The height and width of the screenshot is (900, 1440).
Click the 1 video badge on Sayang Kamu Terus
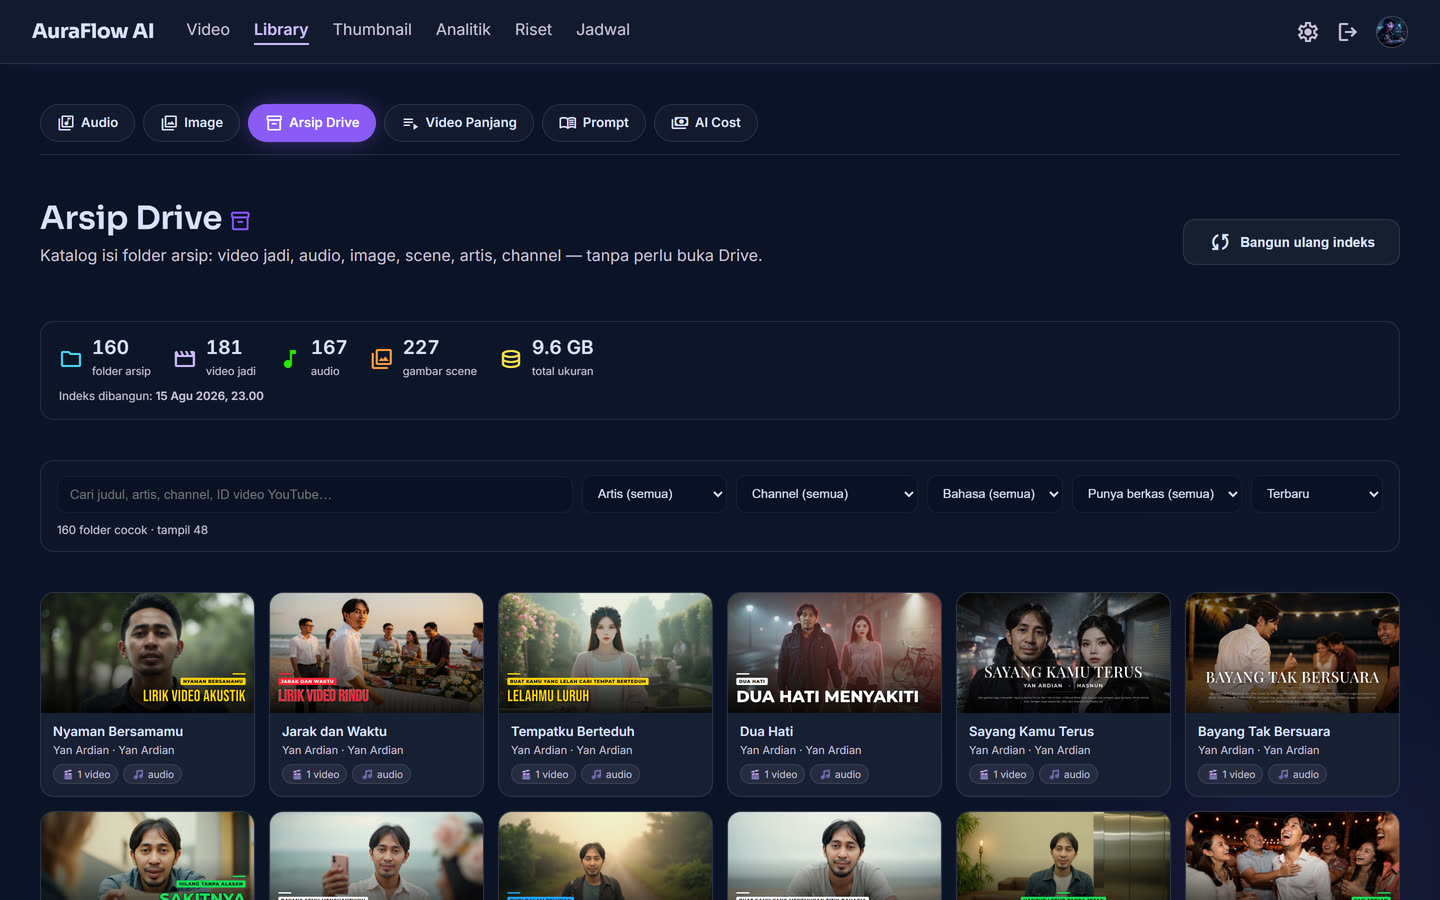(1002, 774)
